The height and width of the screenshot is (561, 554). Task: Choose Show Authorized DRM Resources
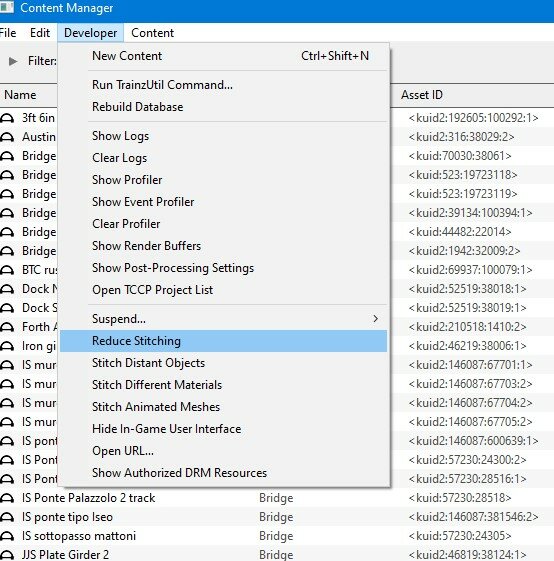223,473
